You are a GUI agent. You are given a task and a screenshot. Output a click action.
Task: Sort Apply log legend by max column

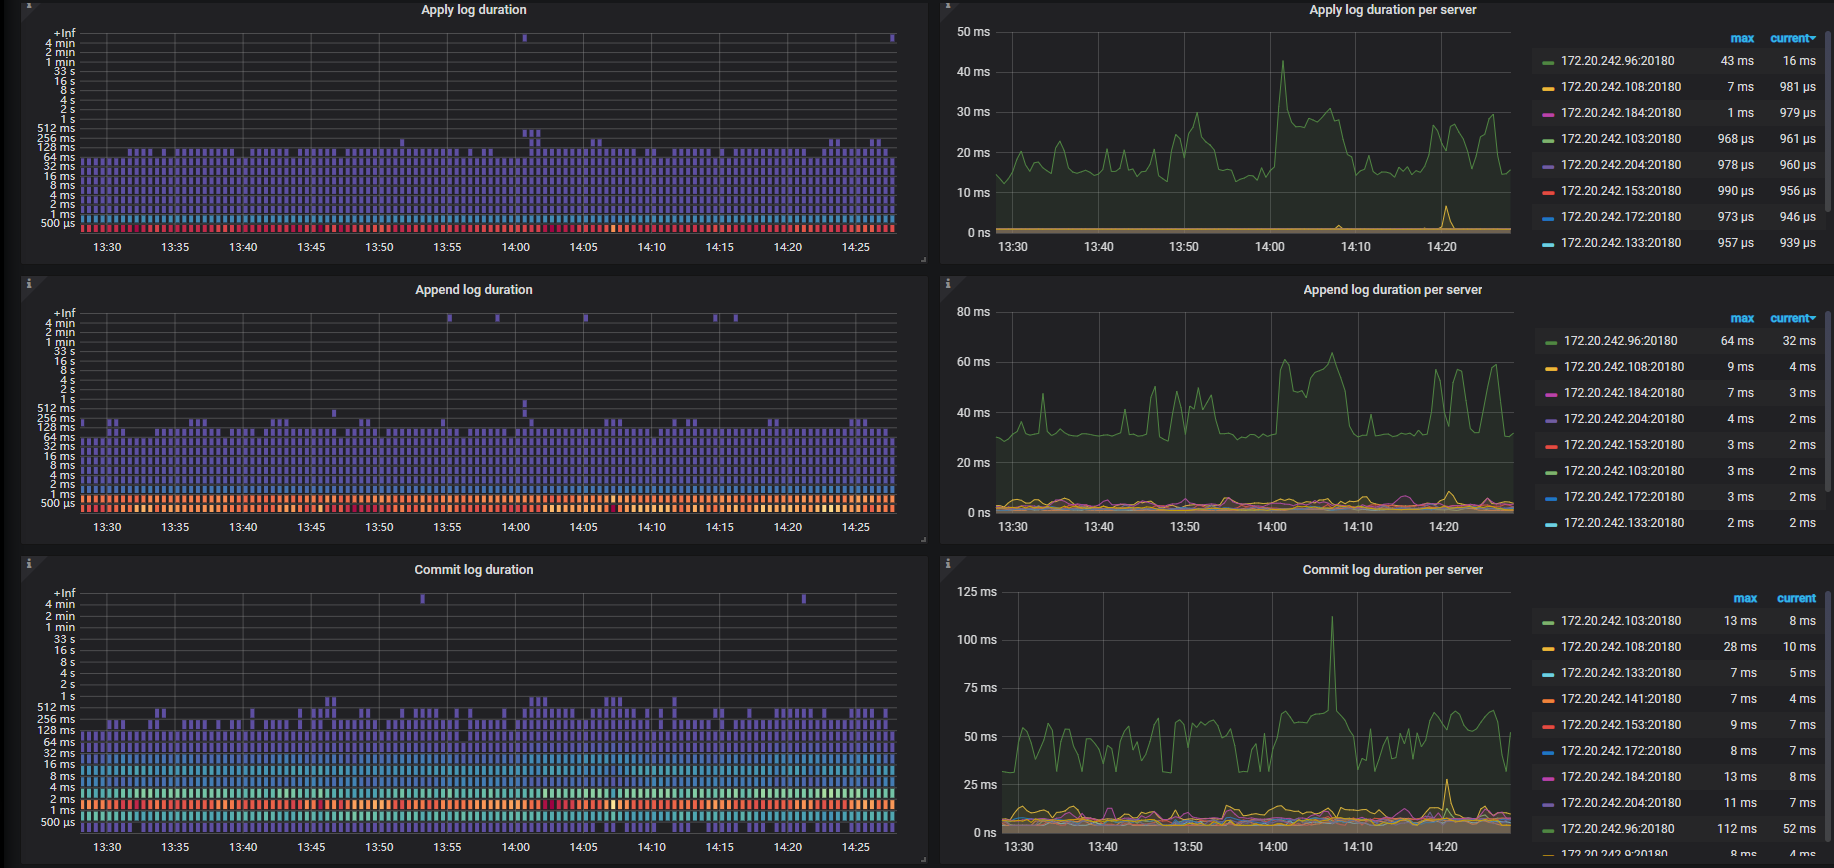tap(1741, 38)
